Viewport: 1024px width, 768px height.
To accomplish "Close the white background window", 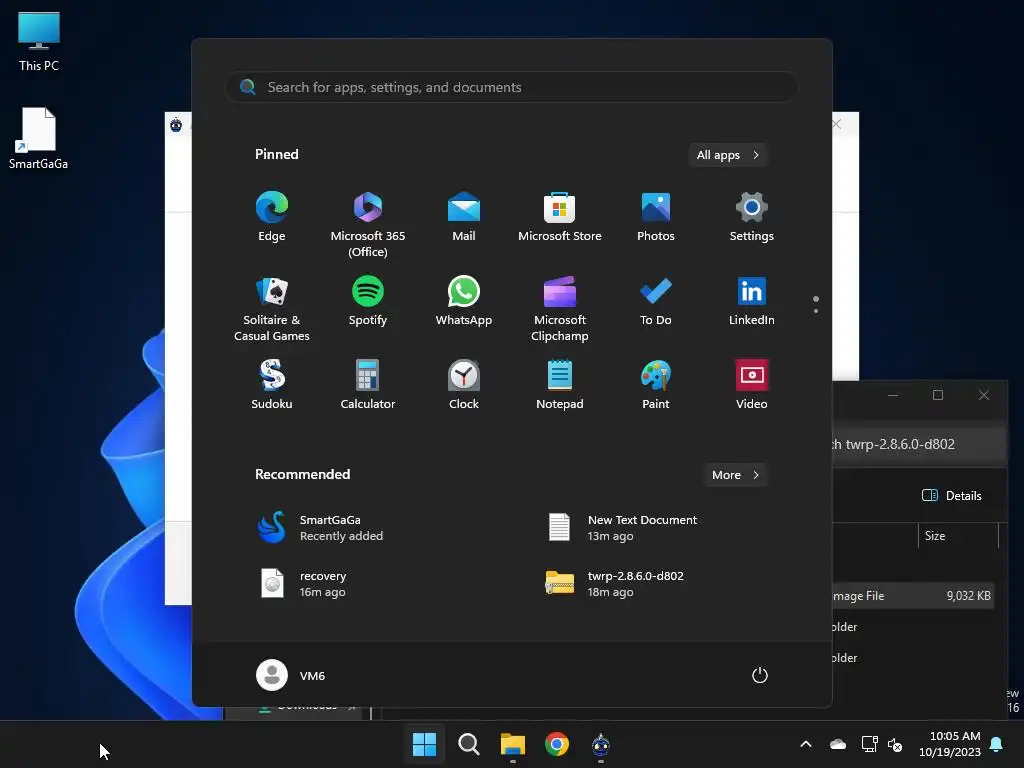I will click(837, 123).
